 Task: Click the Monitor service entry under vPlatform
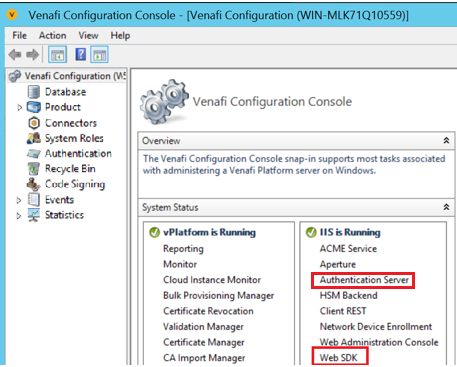180,264
